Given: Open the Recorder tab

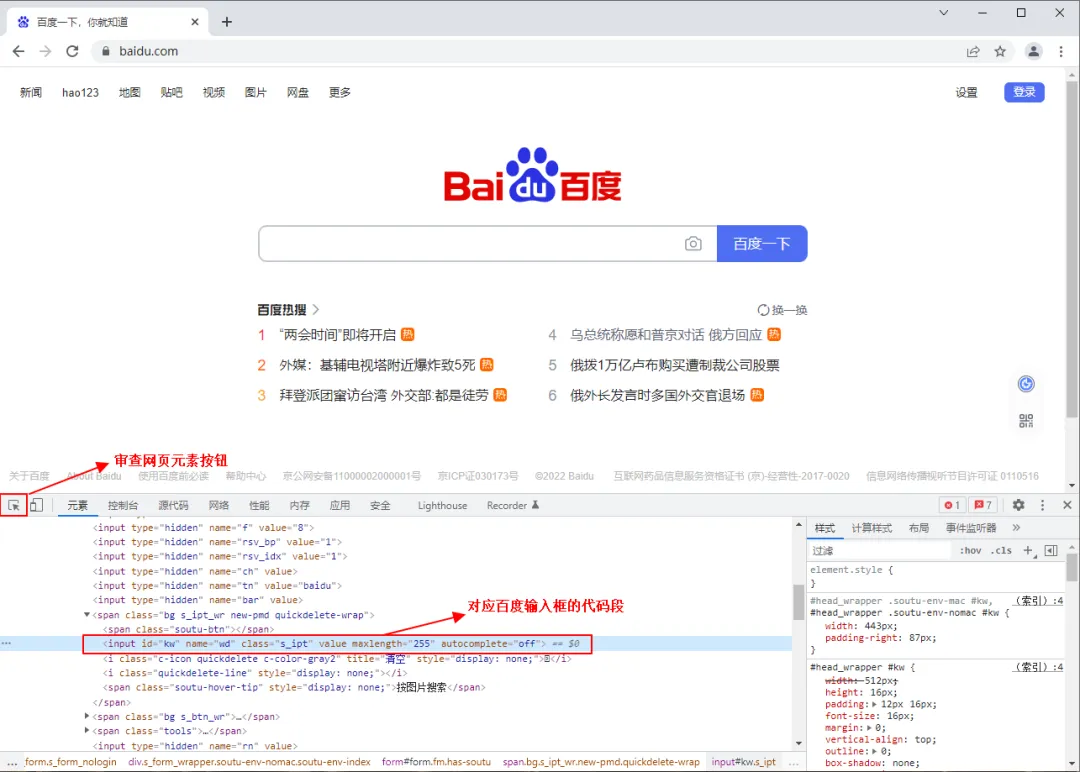Looking at the screenshot, I should point(512,505).
